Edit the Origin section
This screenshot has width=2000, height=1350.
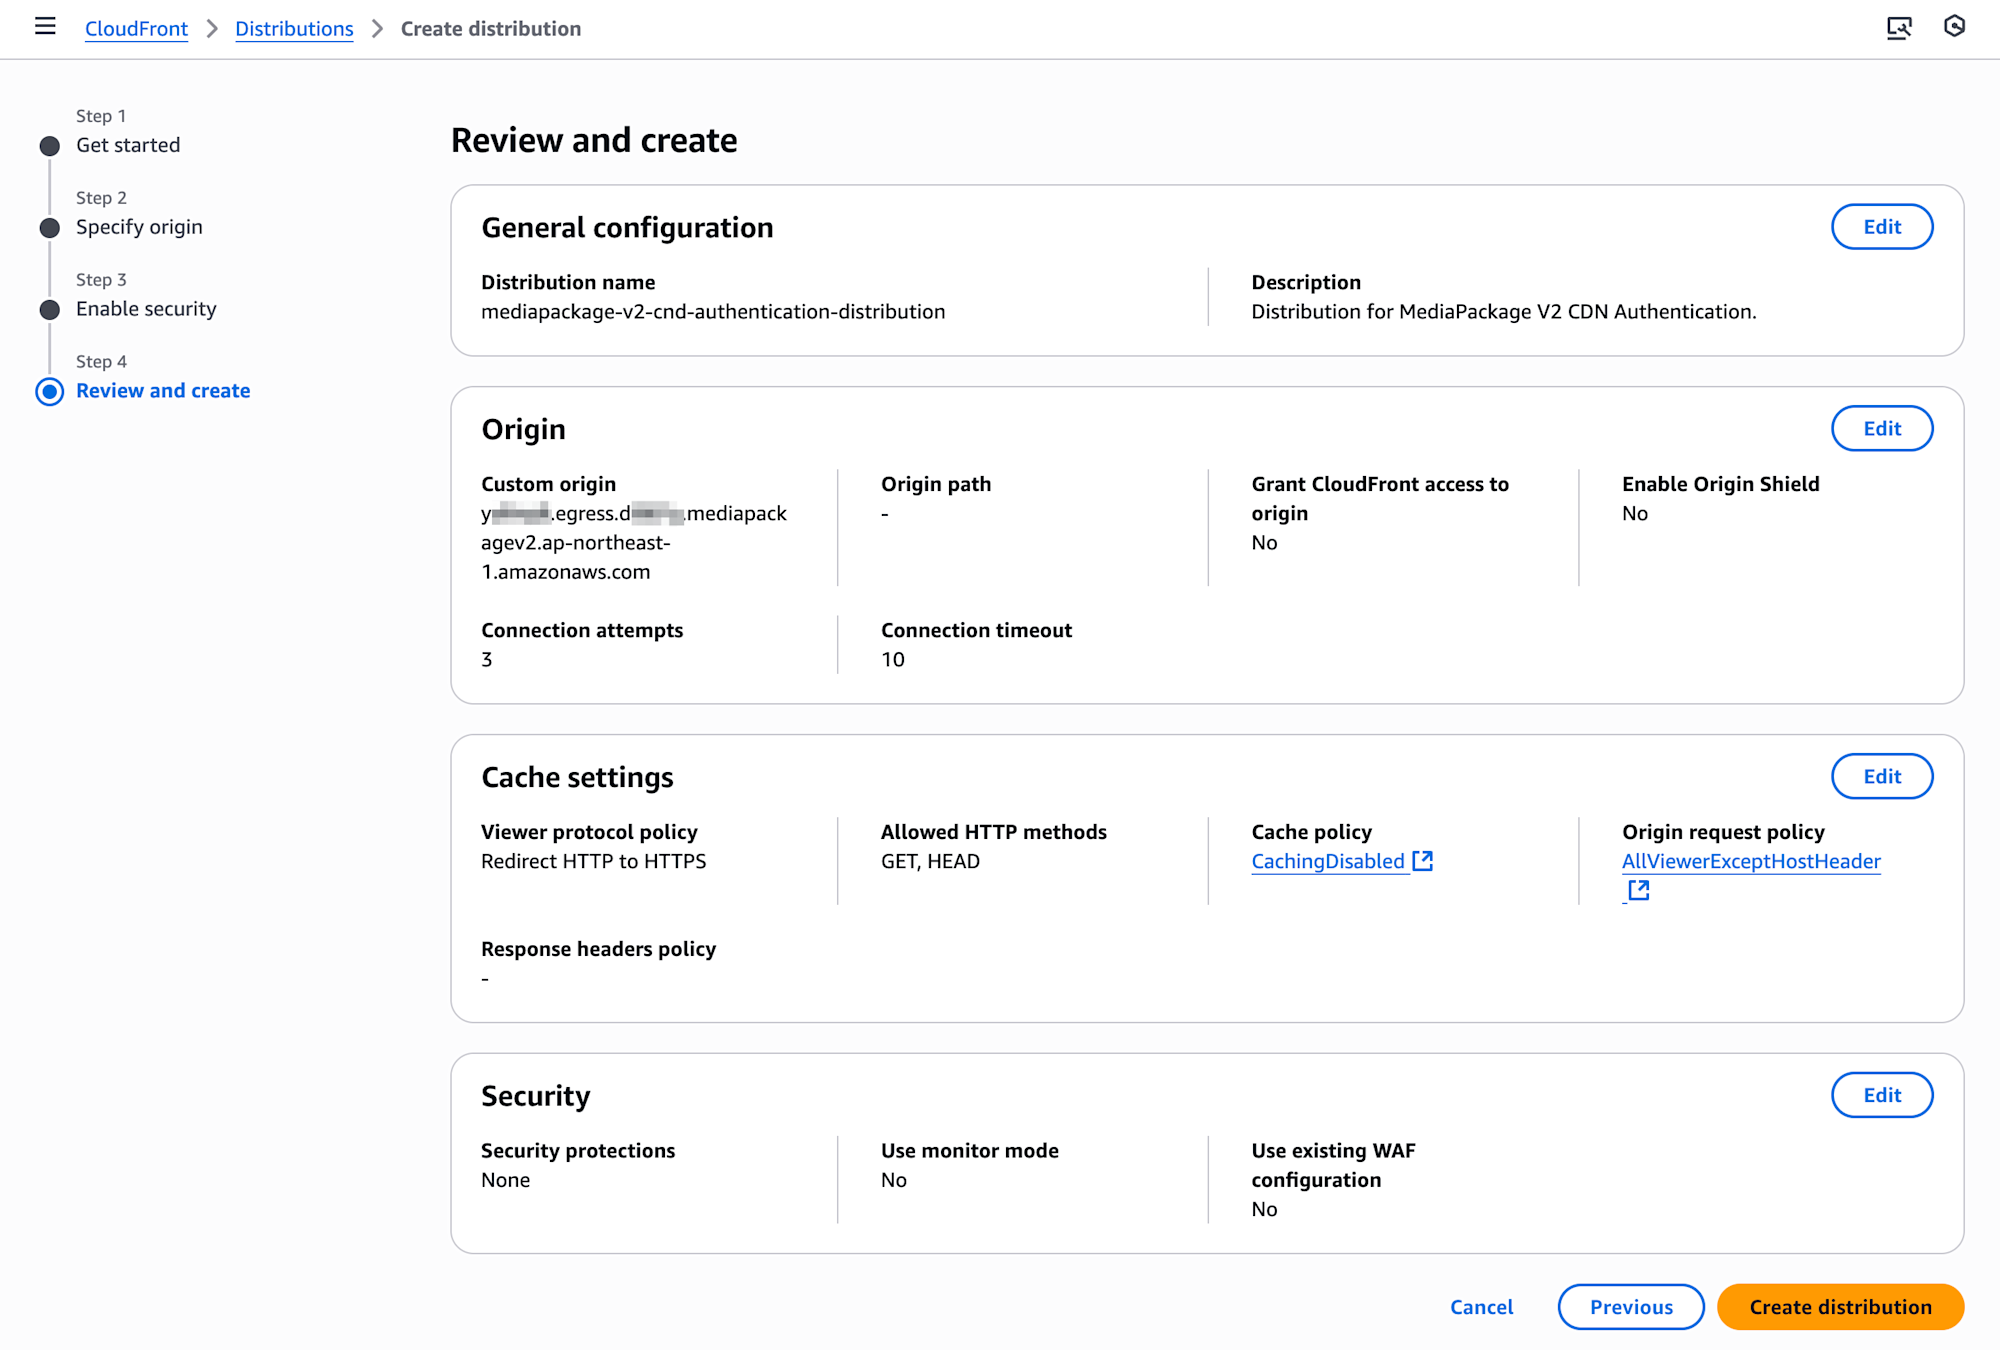coord(1881,429)
